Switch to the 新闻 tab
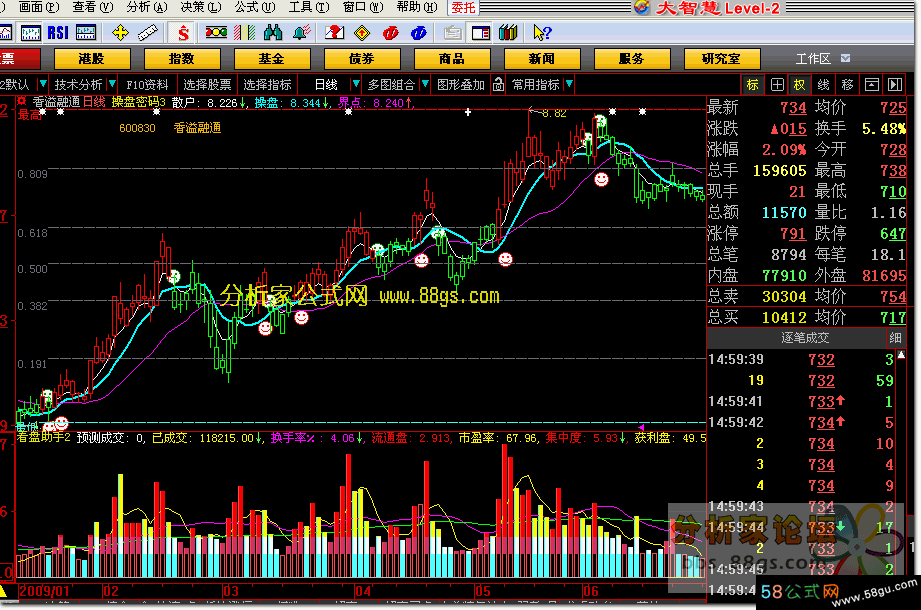Viewport: 921px width, 610px height. (x=542, y=59)
